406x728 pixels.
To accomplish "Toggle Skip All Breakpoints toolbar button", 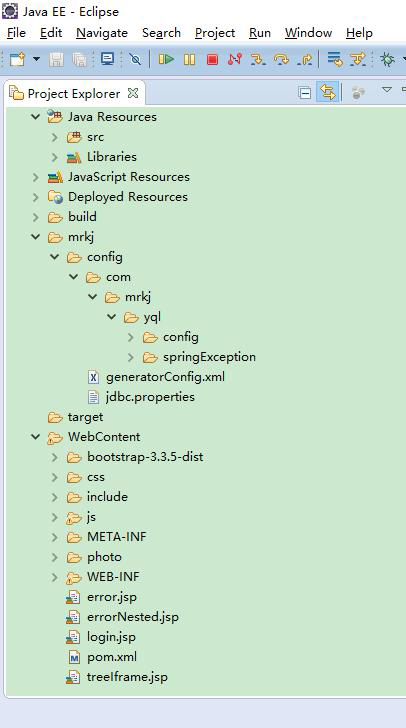I will (x=135, y=59).
